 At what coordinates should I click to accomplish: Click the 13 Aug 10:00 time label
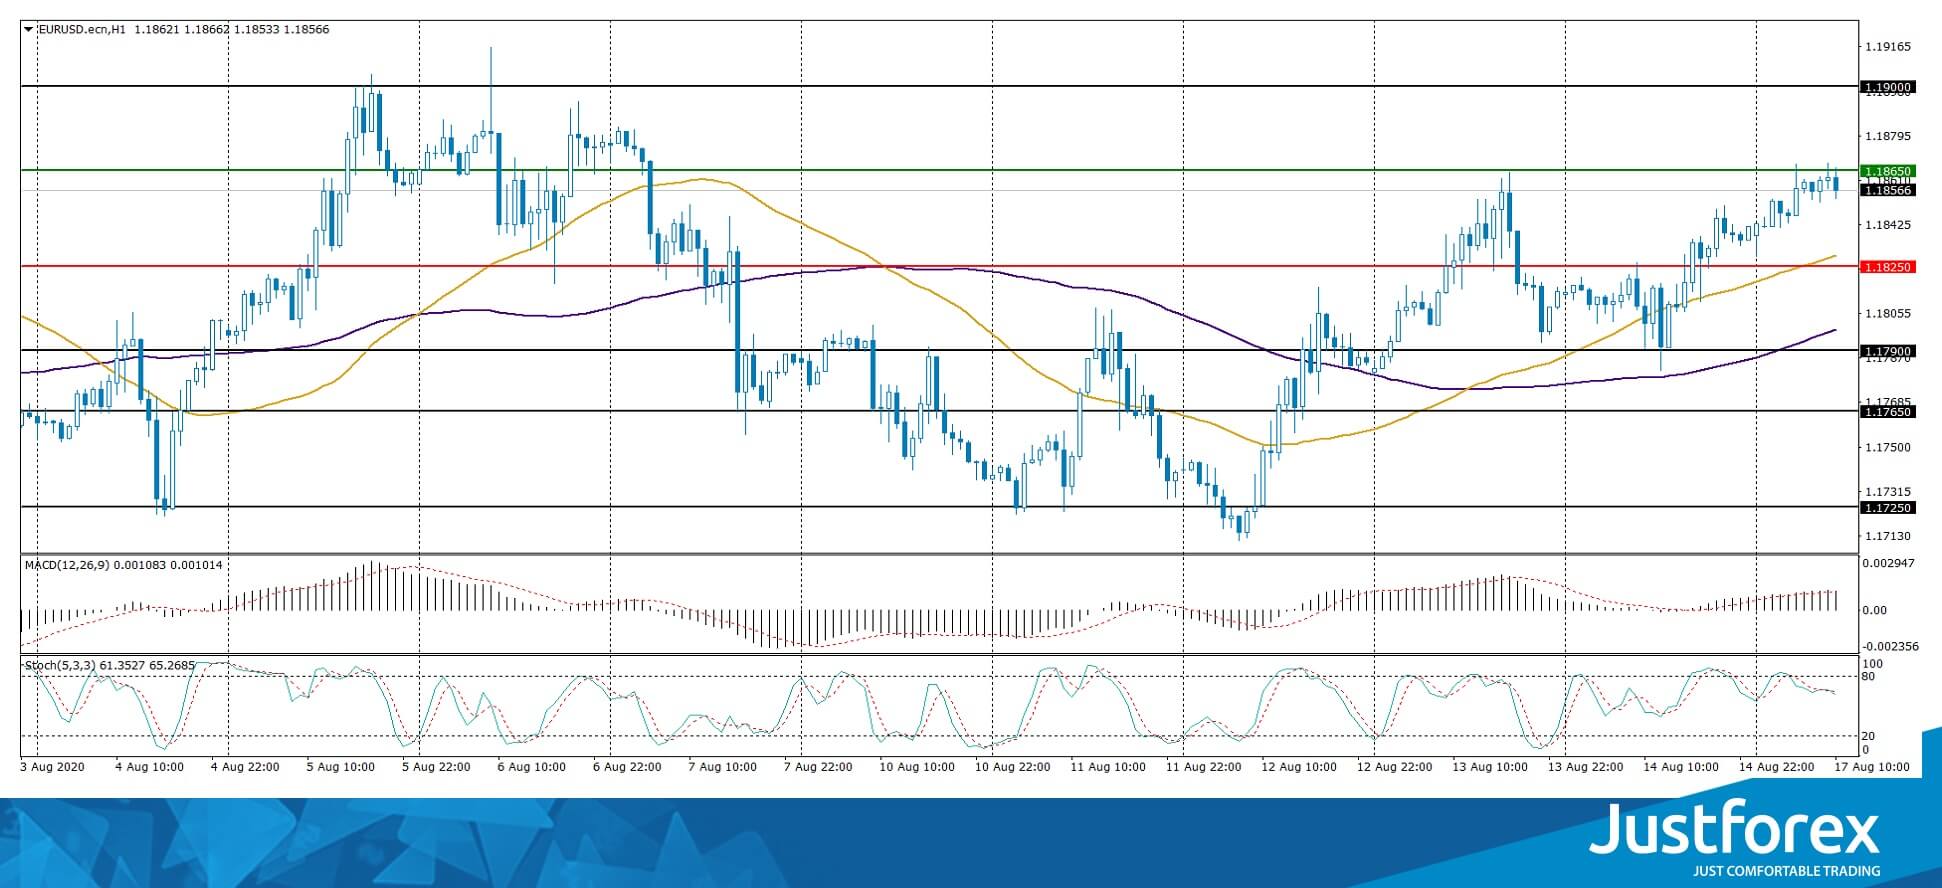tap(1490, 767)
